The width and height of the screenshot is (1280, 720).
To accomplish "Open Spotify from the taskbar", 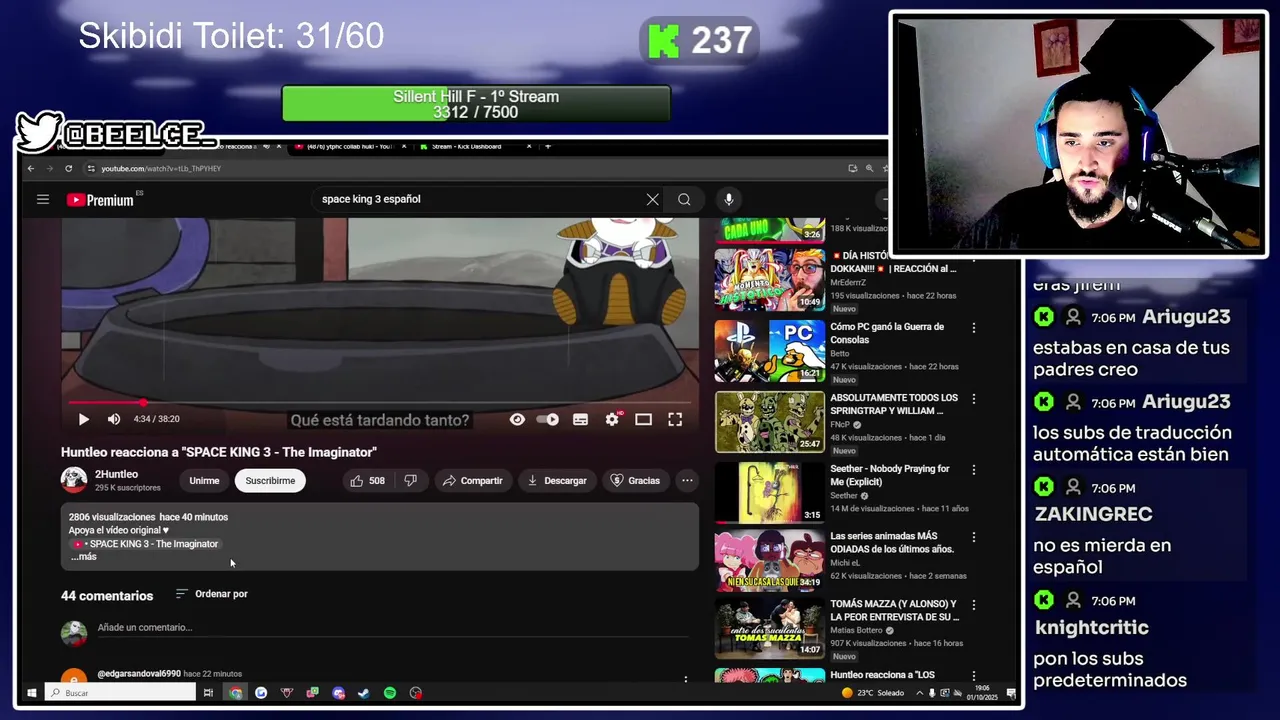I will (x=390, y=693).
